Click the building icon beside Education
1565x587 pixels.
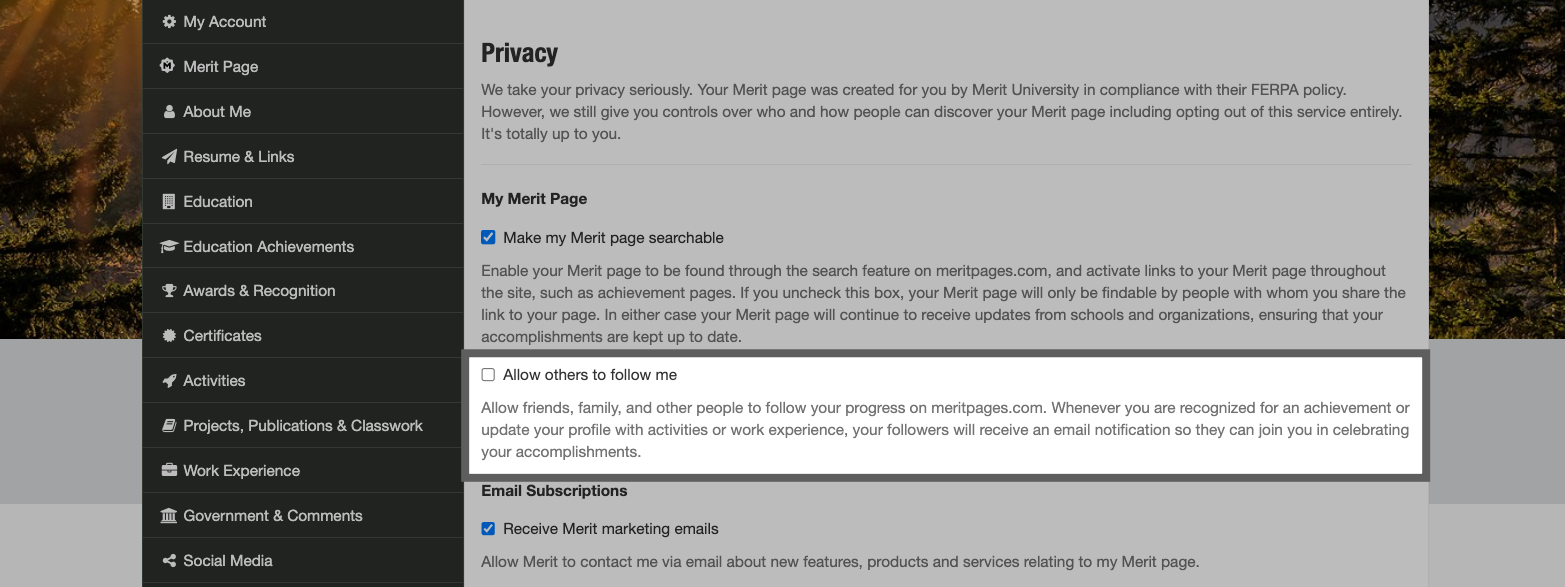point(168,202)
